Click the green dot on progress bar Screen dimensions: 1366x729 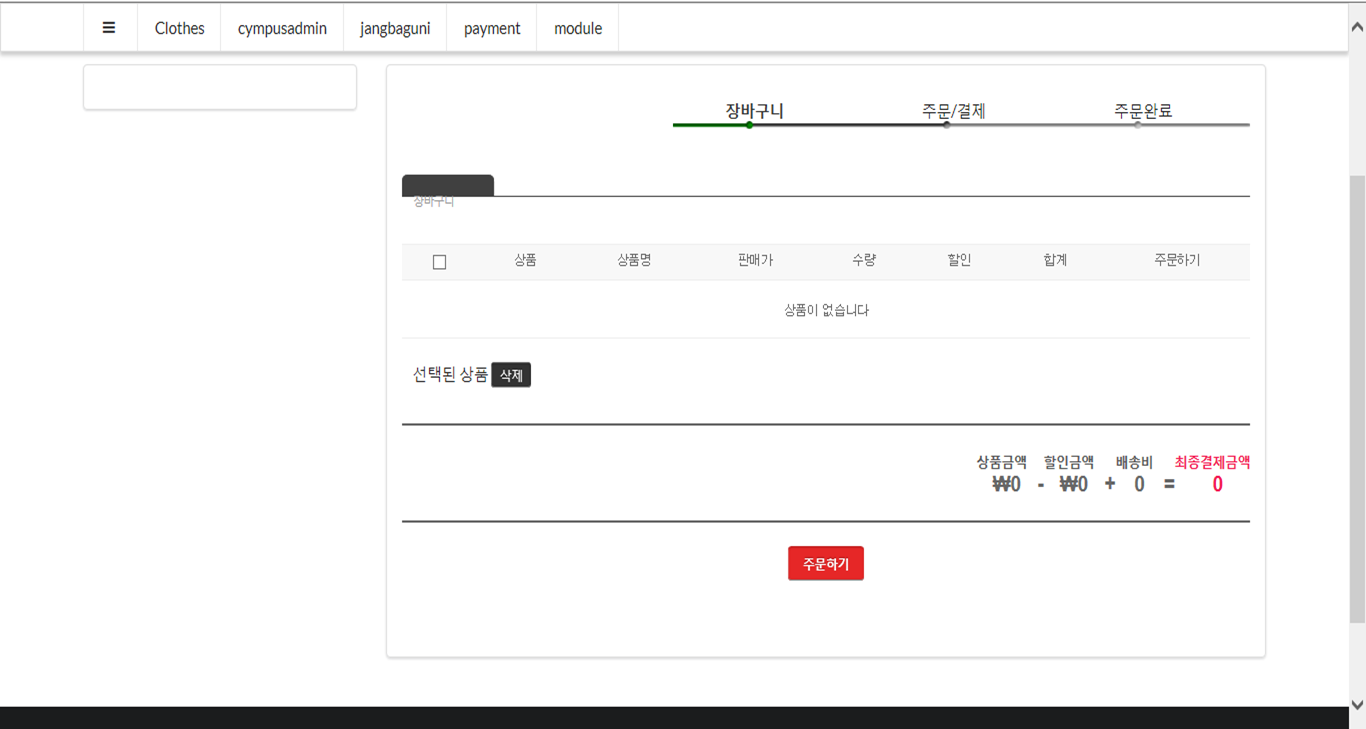point(749,125)
